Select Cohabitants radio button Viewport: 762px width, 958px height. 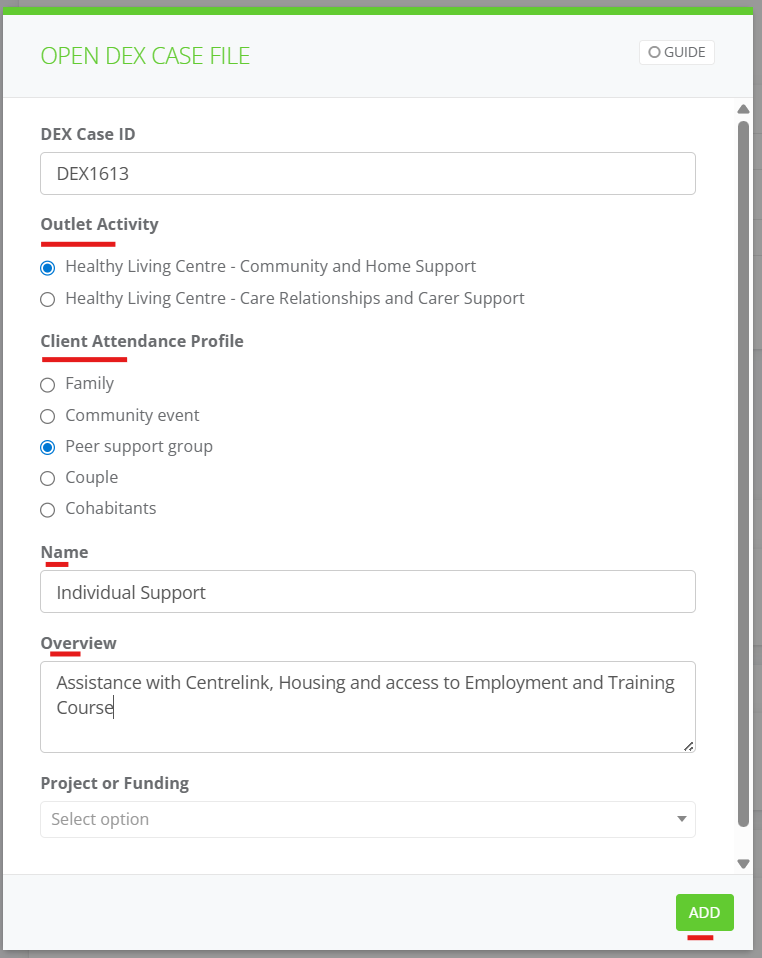(x=48, y=510)
